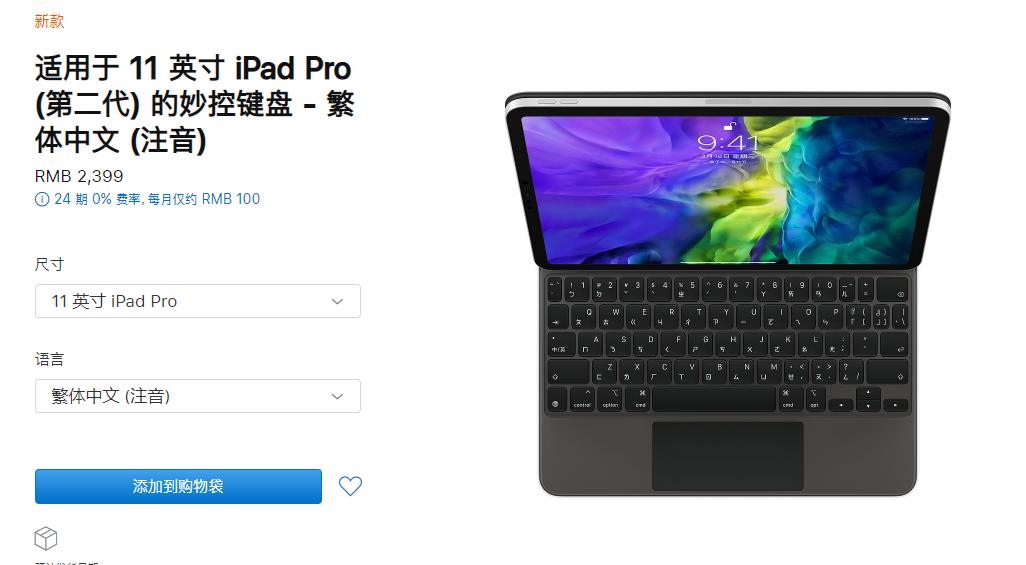
Task: Click the globe key on the pictured keyboard
Action: tap(556, 405)
